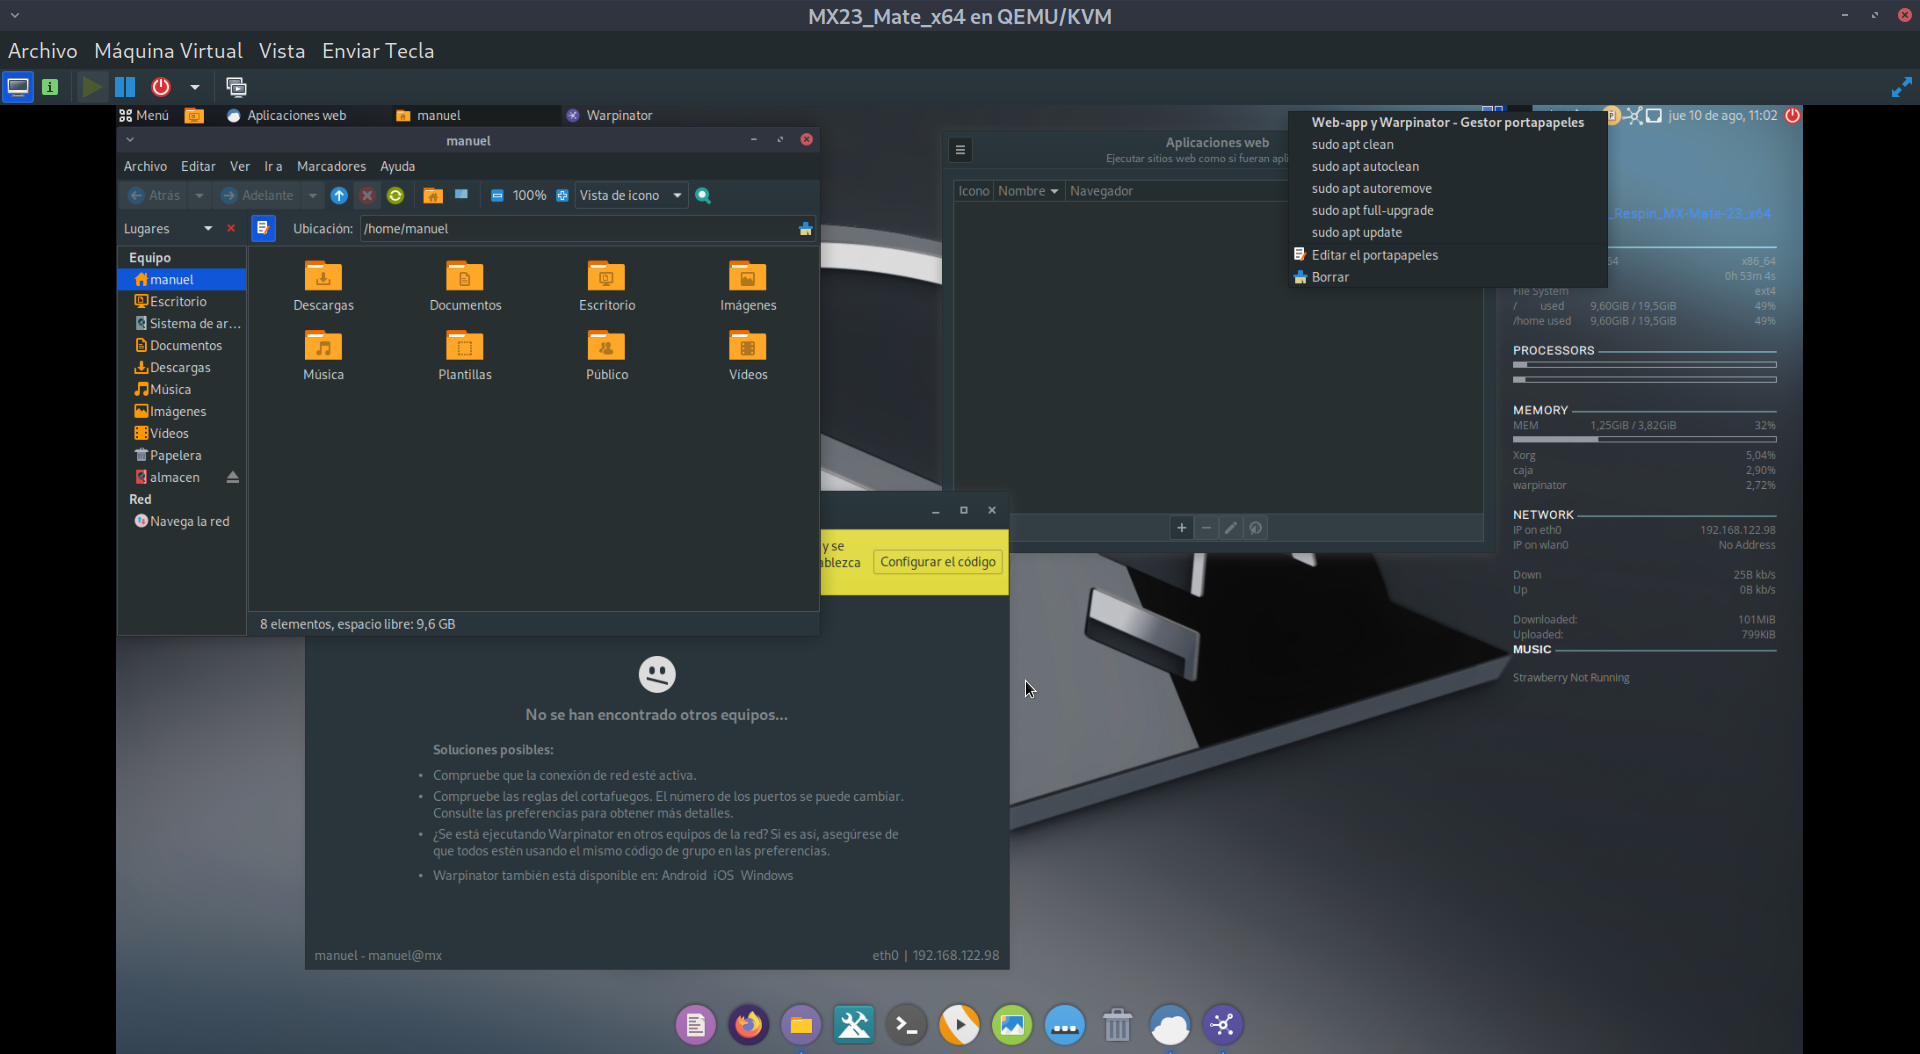Open the power options dropdown arrow beside the power icon
Image resolution: width=1920 pixels, height=1054 pixels.
[x=195, y=87]
